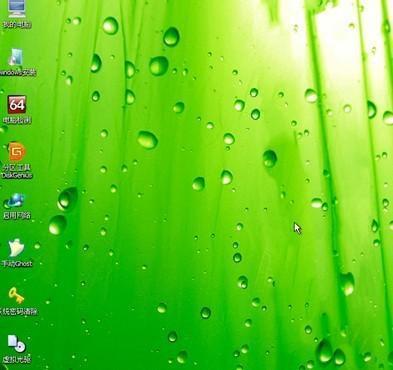This screenshot has height=370, width=393.
Task: Select the My Computer monitor icon
Action: 16,9
